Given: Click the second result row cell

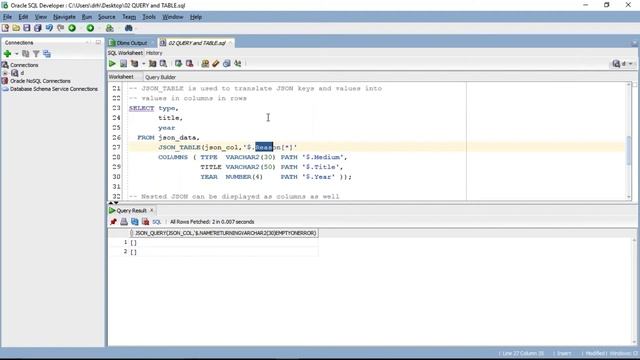Looking at the screenshot, I should 224,252.
